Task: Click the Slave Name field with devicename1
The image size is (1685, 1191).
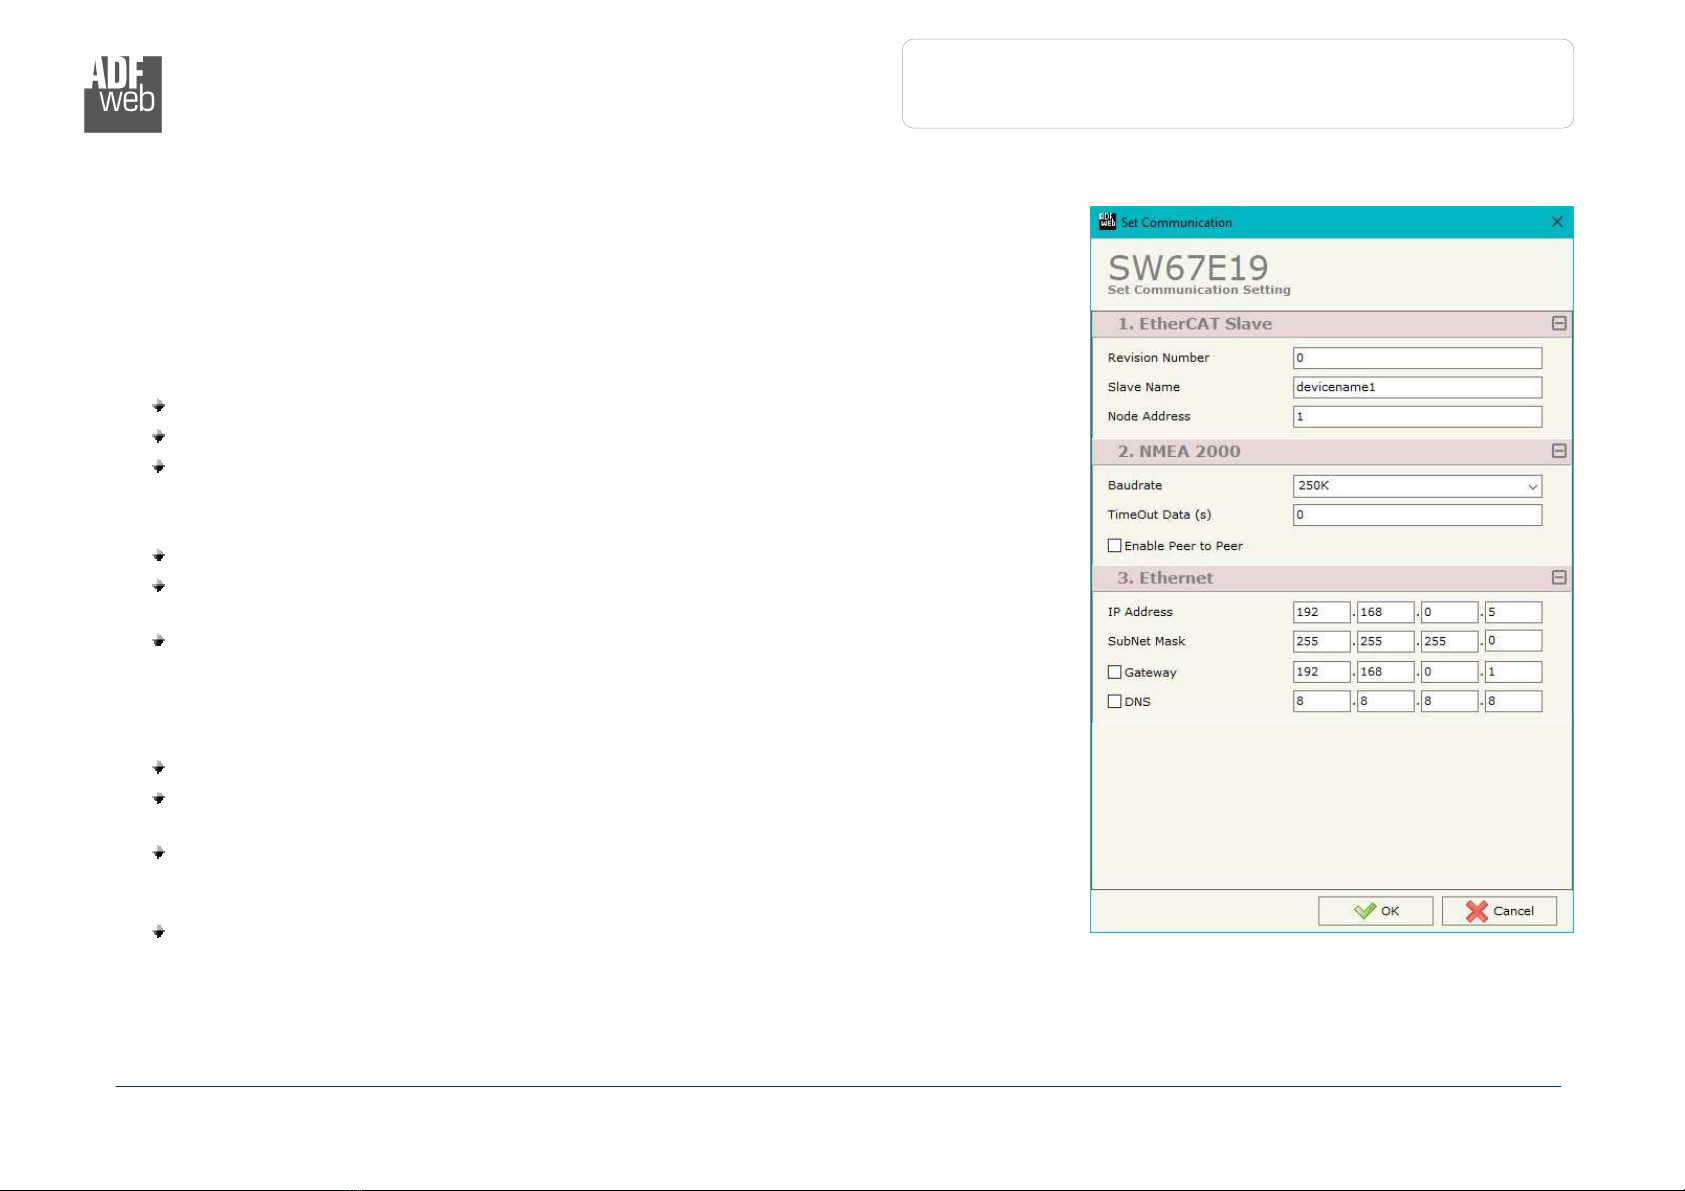Action: point(1417,387)
